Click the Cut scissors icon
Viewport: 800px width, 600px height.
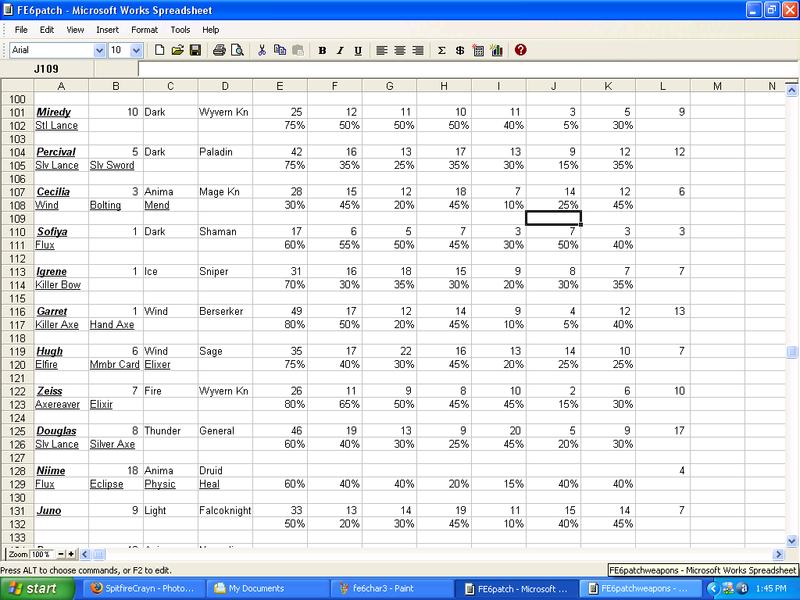tap(262, 50)
